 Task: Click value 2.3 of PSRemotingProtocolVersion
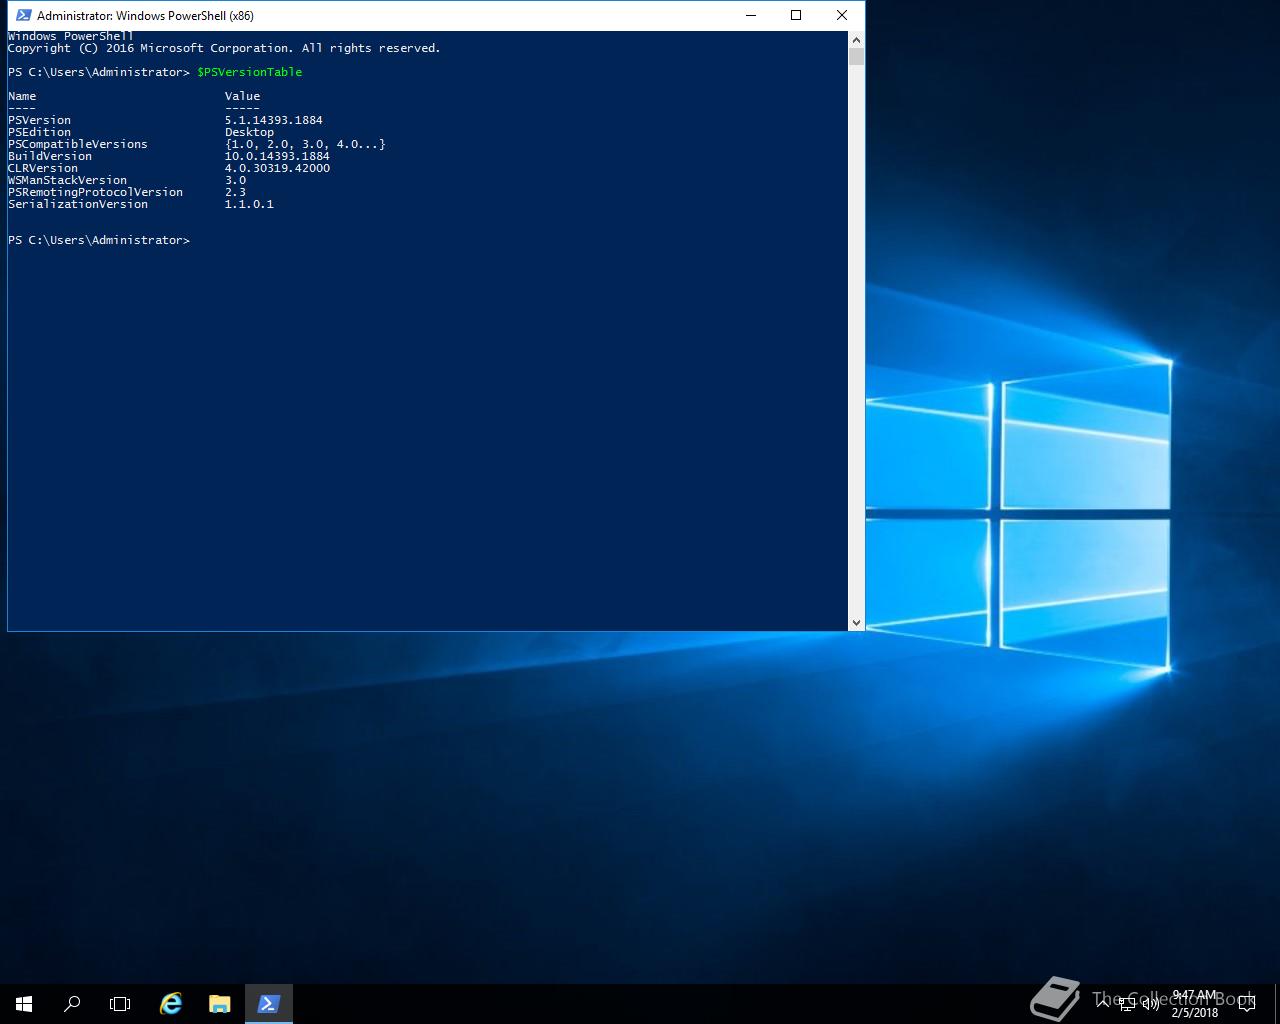click(x=235, y=192)
